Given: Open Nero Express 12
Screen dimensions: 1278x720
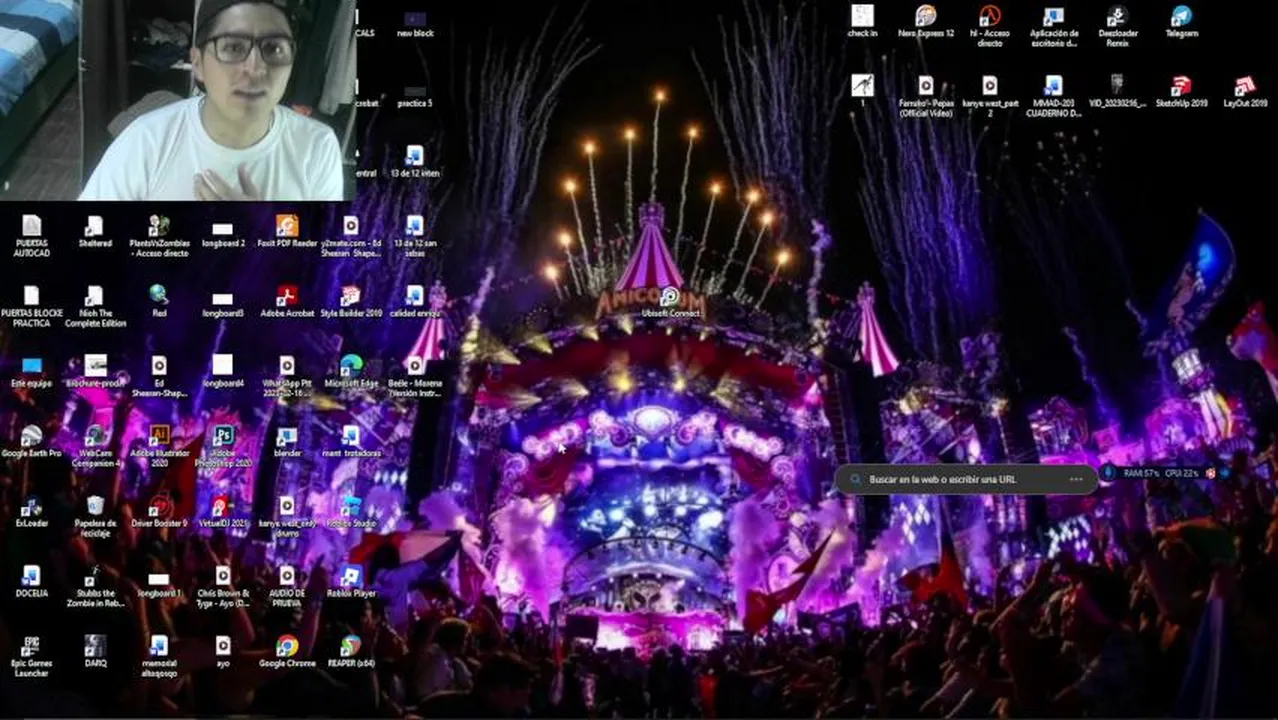Looking at the screenshot, I should tap(926, 21).
